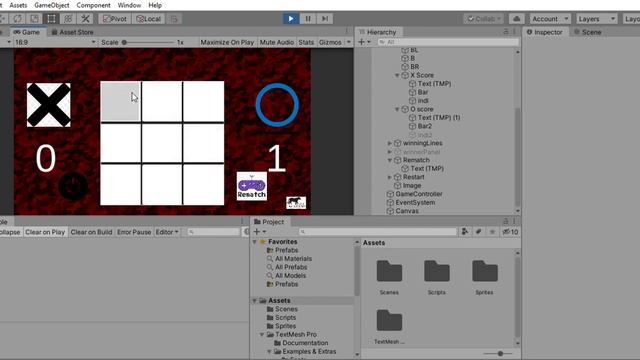
Task: Click the top-left tic-tac-toe cell
Action: [120, 101]
